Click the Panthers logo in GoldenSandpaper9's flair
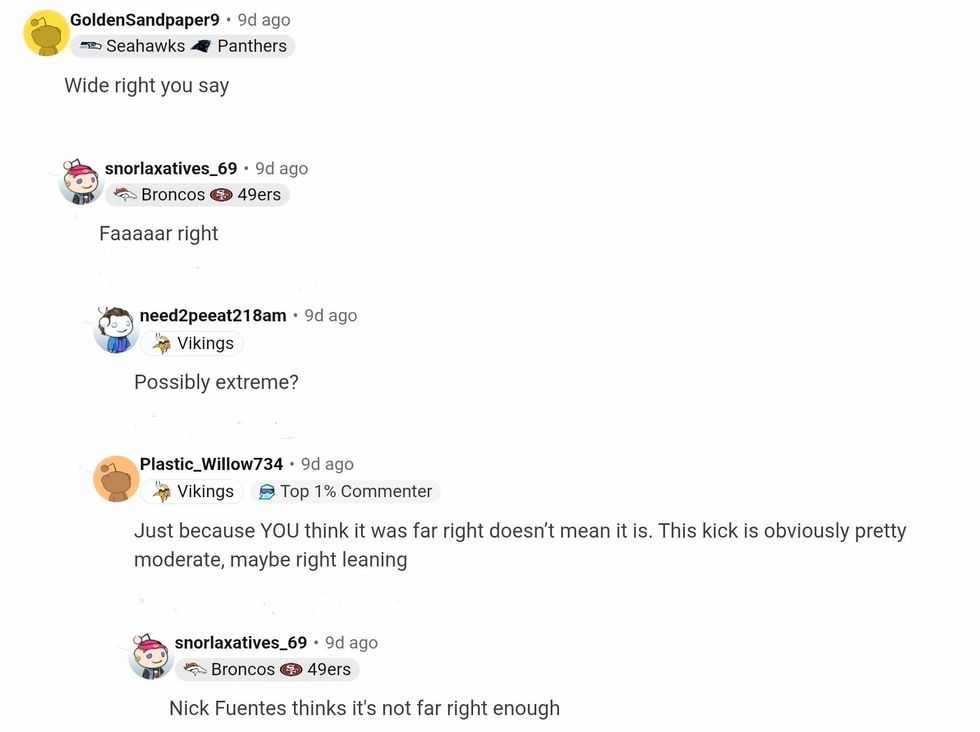This screenshot has height=732, width=980. 202,46
